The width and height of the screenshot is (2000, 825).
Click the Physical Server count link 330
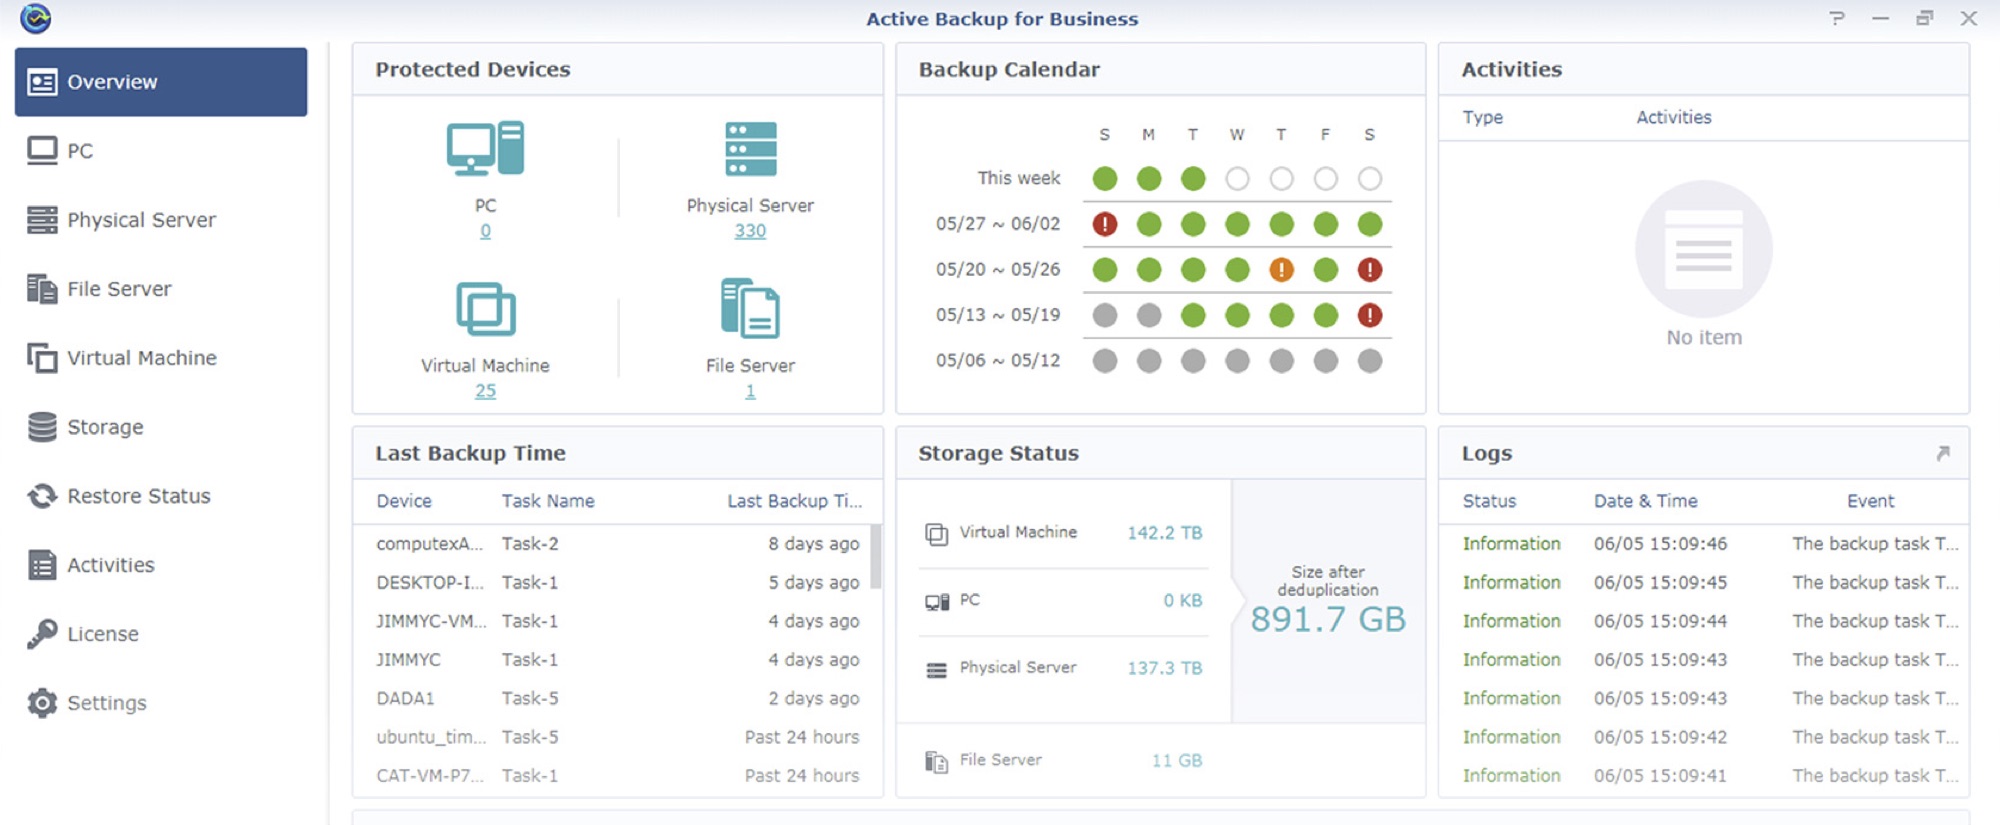pyautogui.click(x=750, y=231)
